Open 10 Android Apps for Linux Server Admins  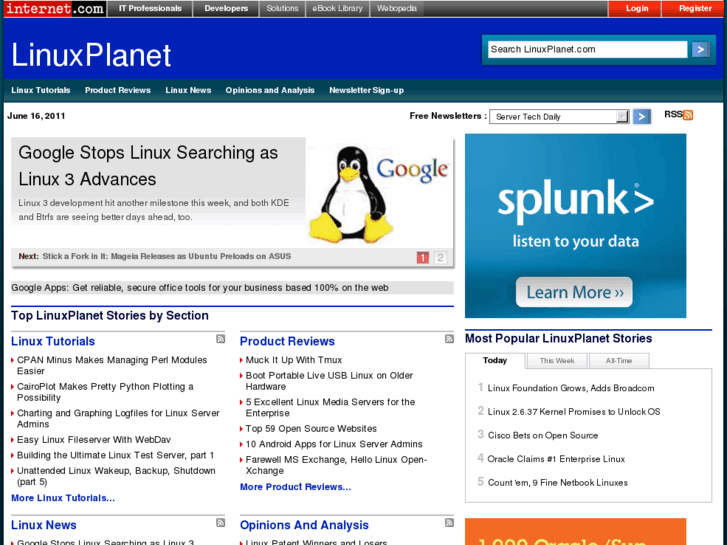tap(334, 444)
